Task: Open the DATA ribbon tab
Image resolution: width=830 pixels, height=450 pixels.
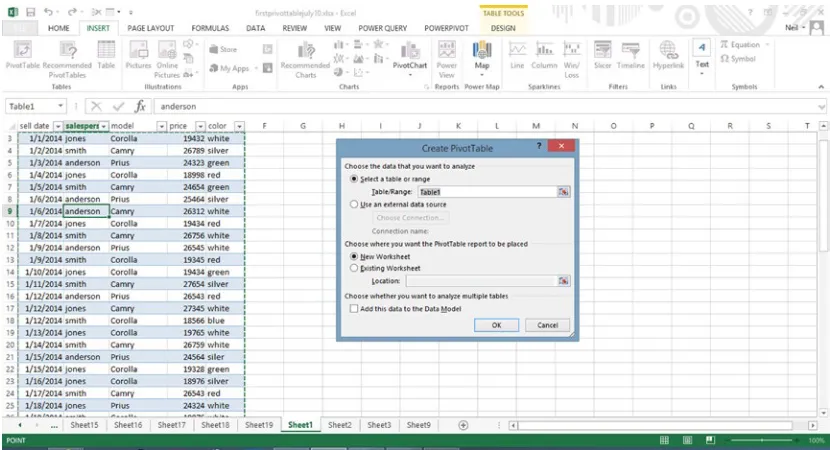Action: click(x=255, y=28)
